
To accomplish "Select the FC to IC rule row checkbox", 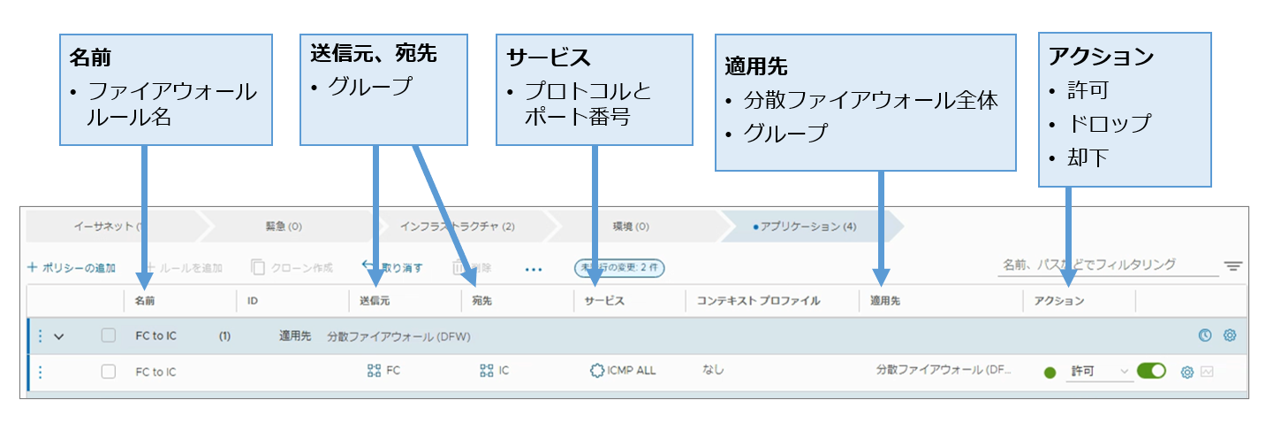I will [108, 372].
